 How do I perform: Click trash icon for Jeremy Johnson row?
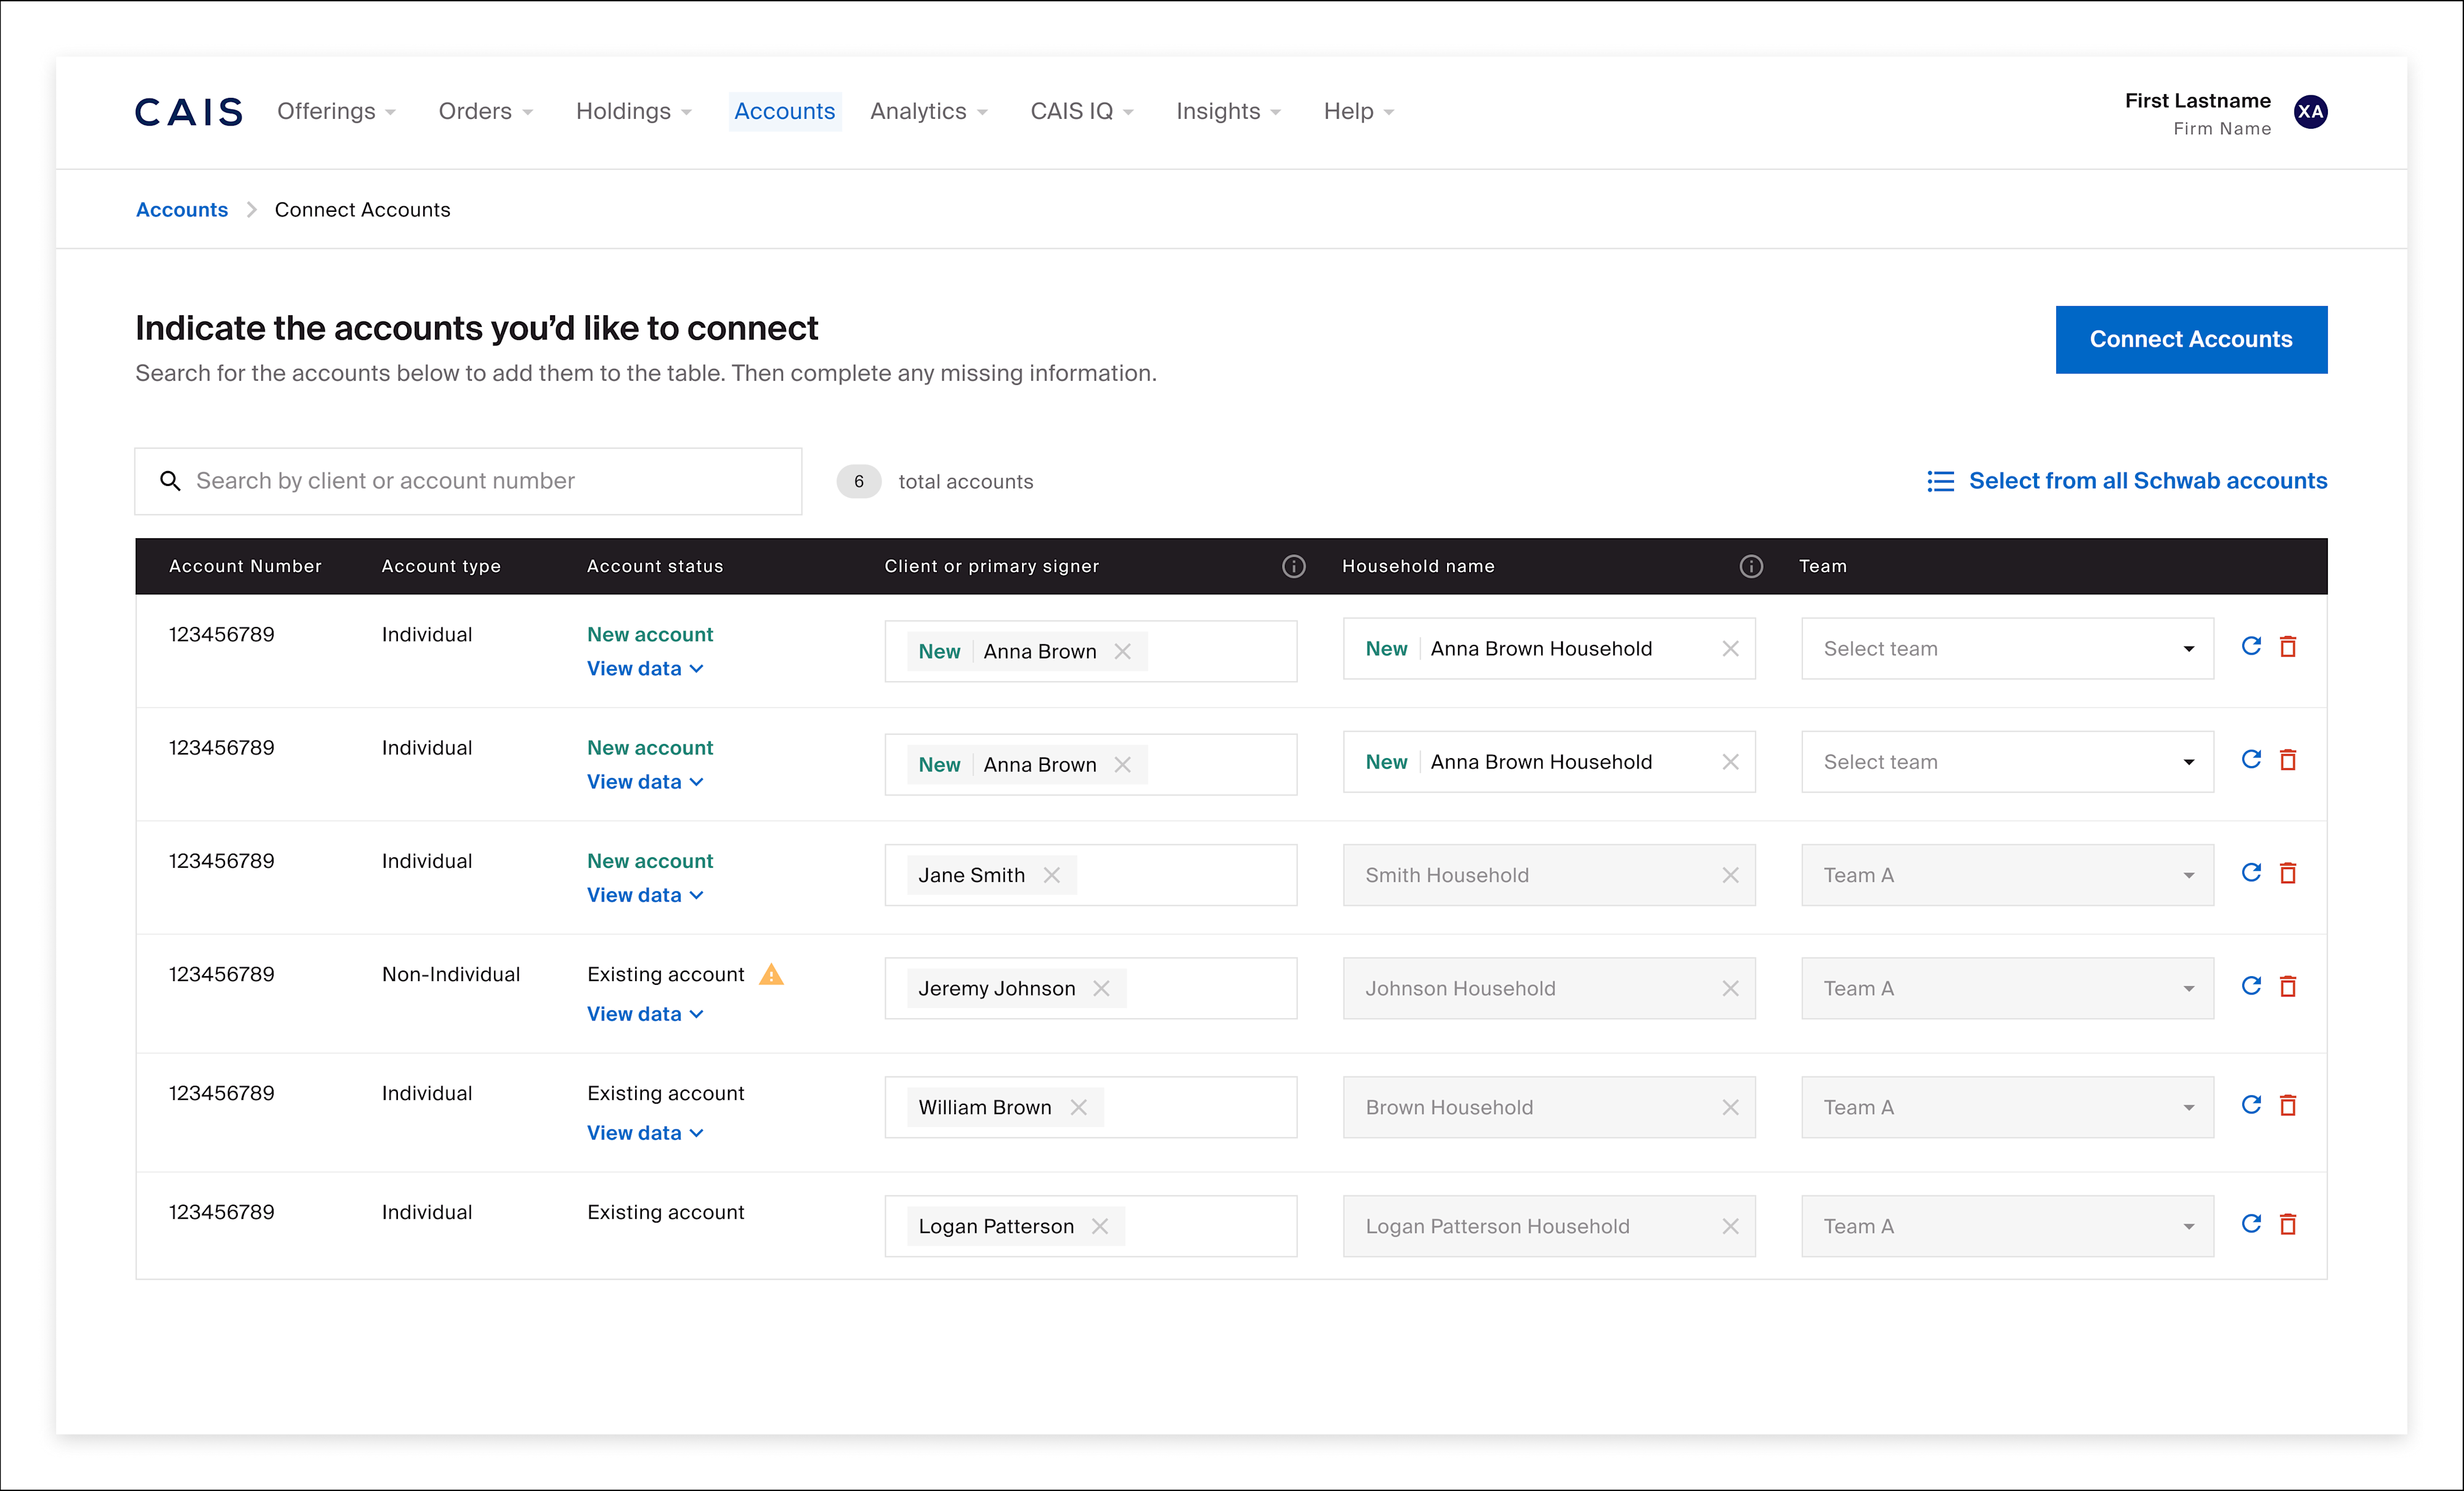pyautogui.click(x=2287, y=986)
